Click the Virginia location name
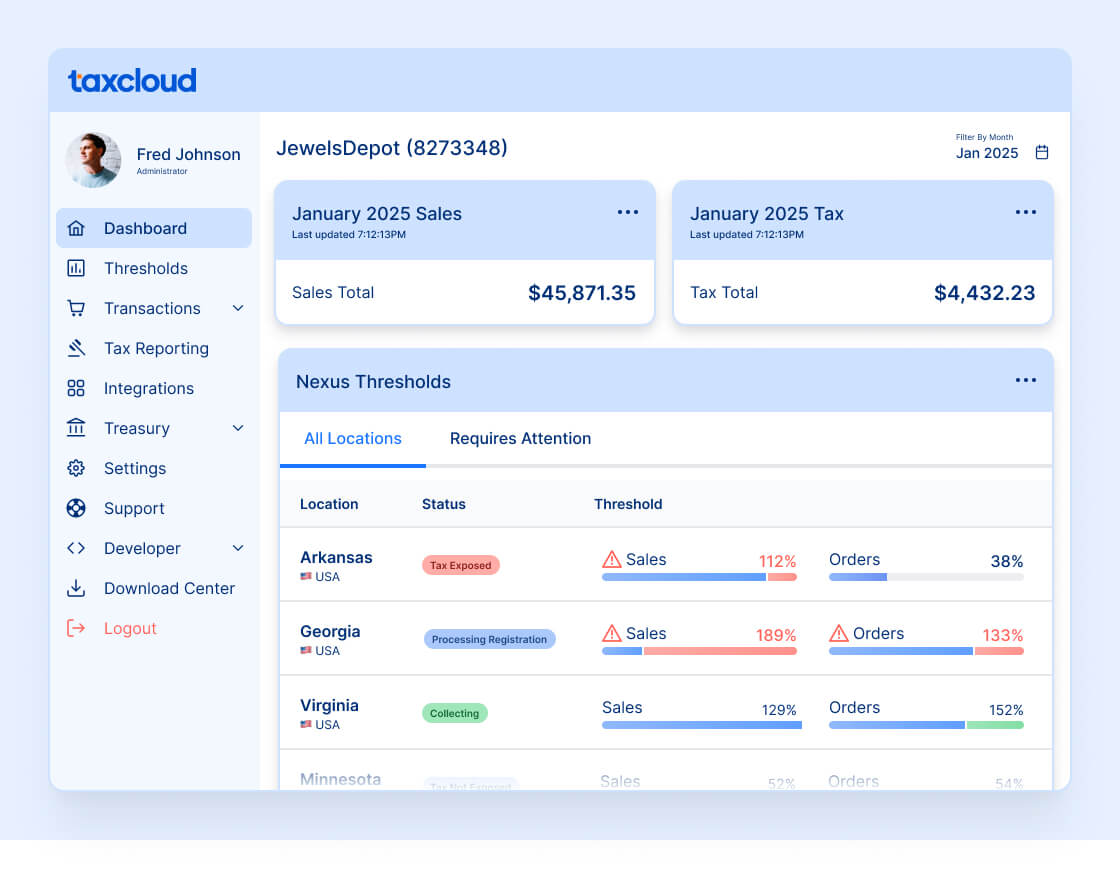The width and height of the screenshot is (1120, 872). 329,706
